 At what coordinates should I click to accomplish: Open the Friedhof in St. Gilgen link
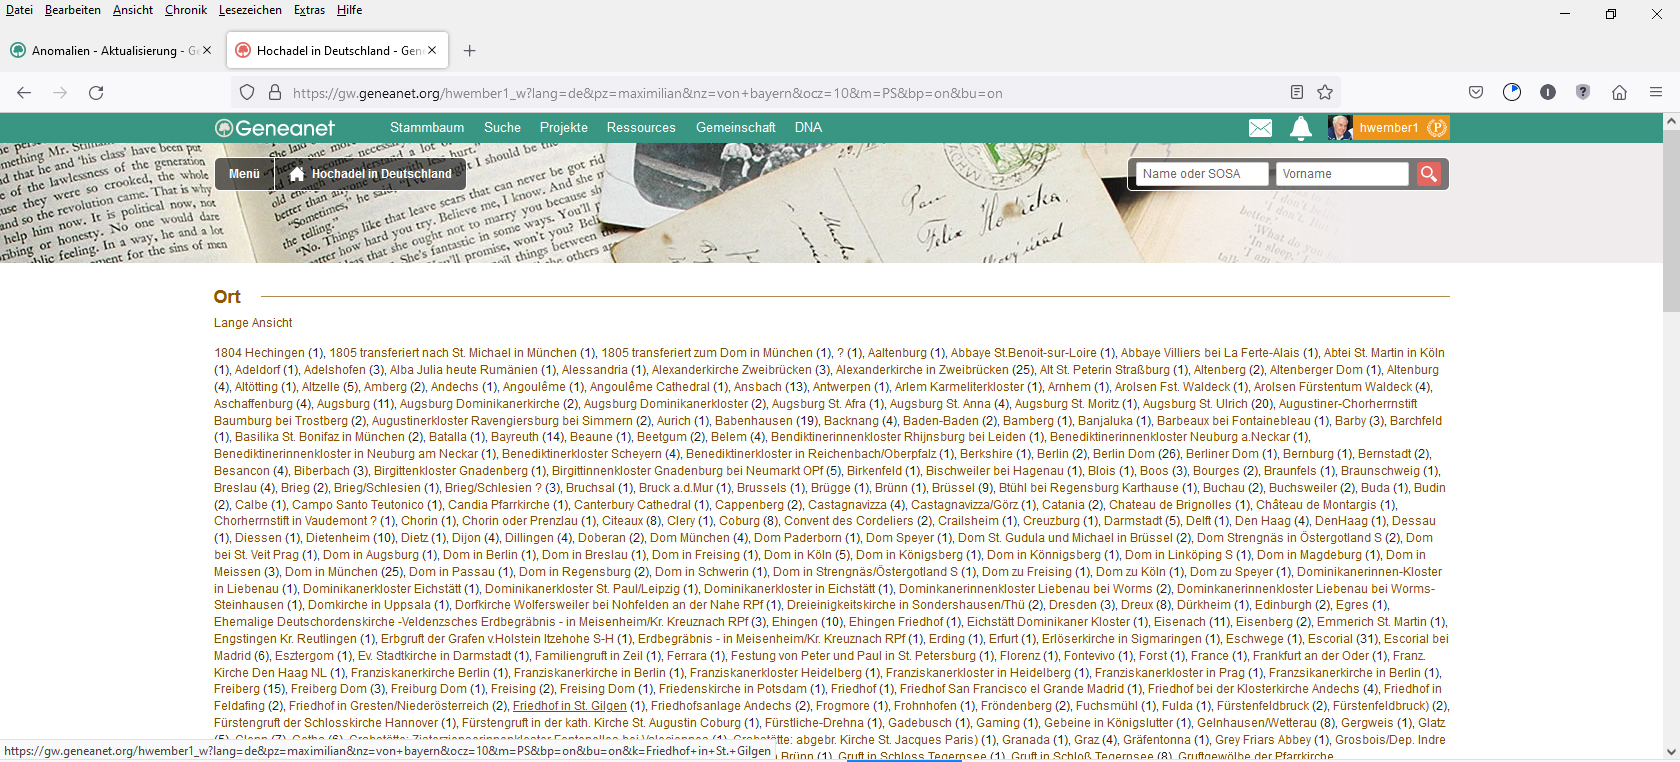tap(570, 706)
